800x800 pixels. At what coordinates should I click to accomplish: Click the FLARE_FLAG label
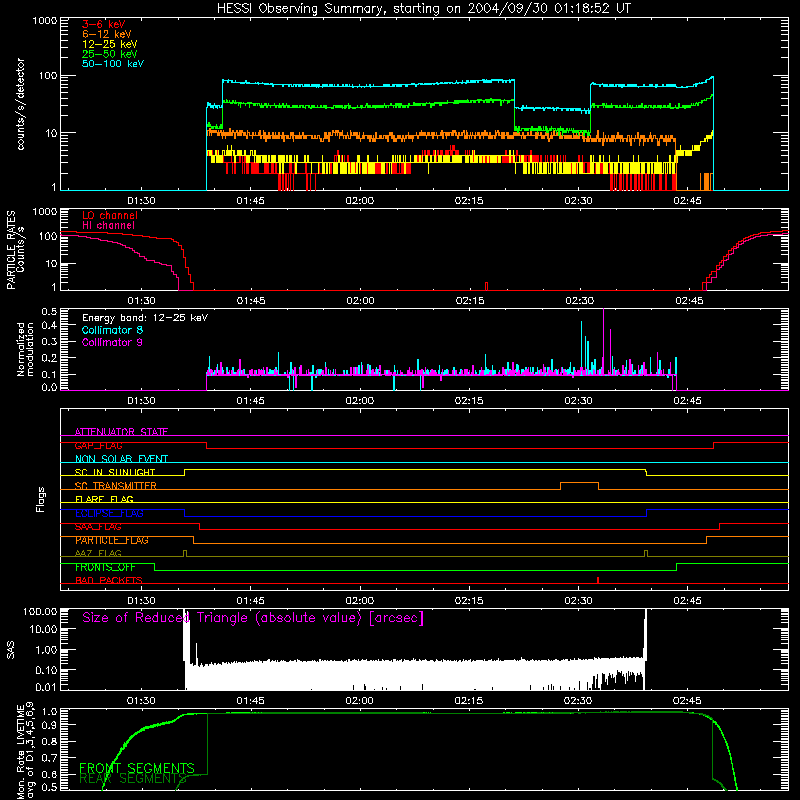click(x=104, y=499)
